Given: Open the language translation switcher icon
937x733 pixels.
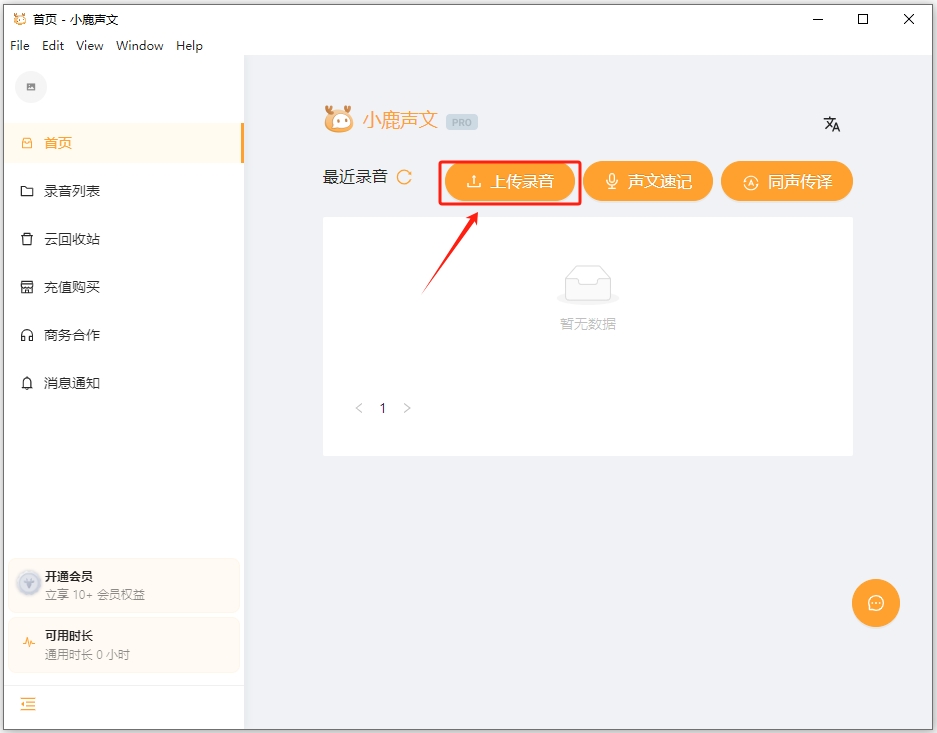Looking at the screenshot, I should [x=831, y=124].
